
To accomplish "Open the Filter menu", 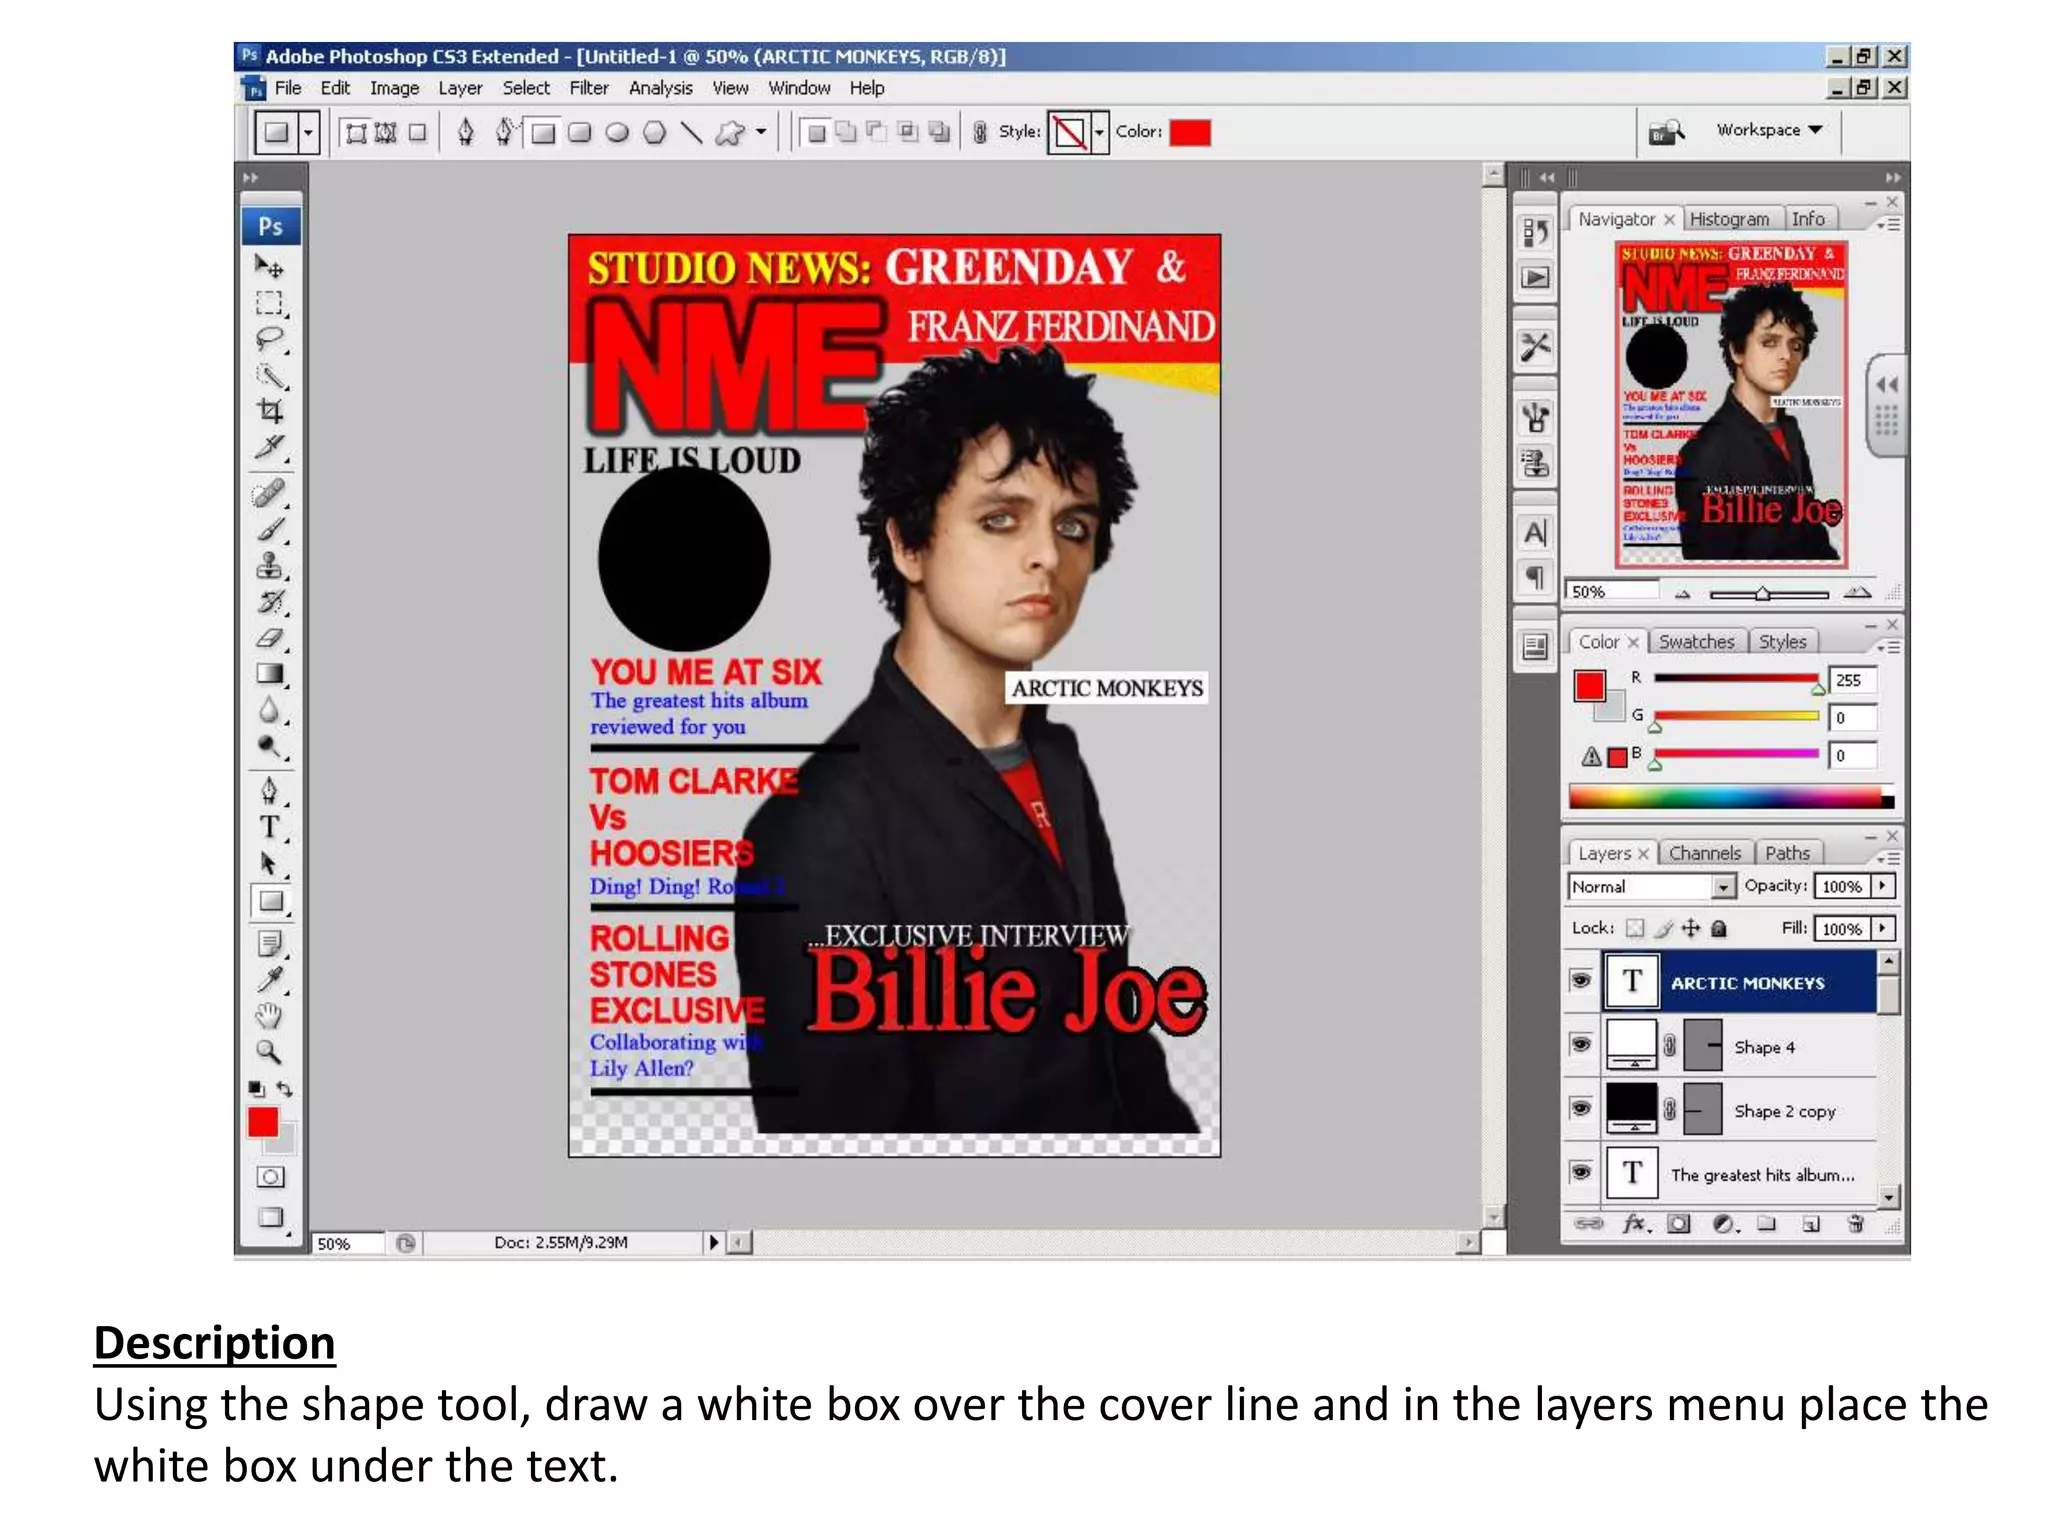I will click(x=588, y=88).
